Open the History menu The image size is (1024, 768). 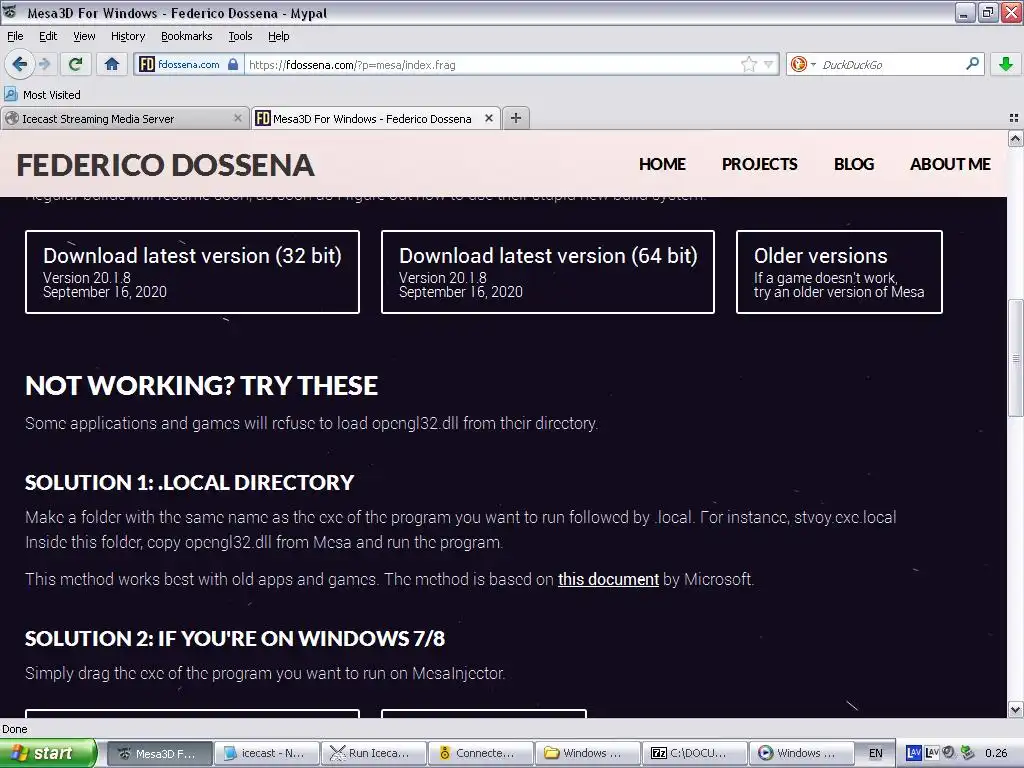[127, 36]
